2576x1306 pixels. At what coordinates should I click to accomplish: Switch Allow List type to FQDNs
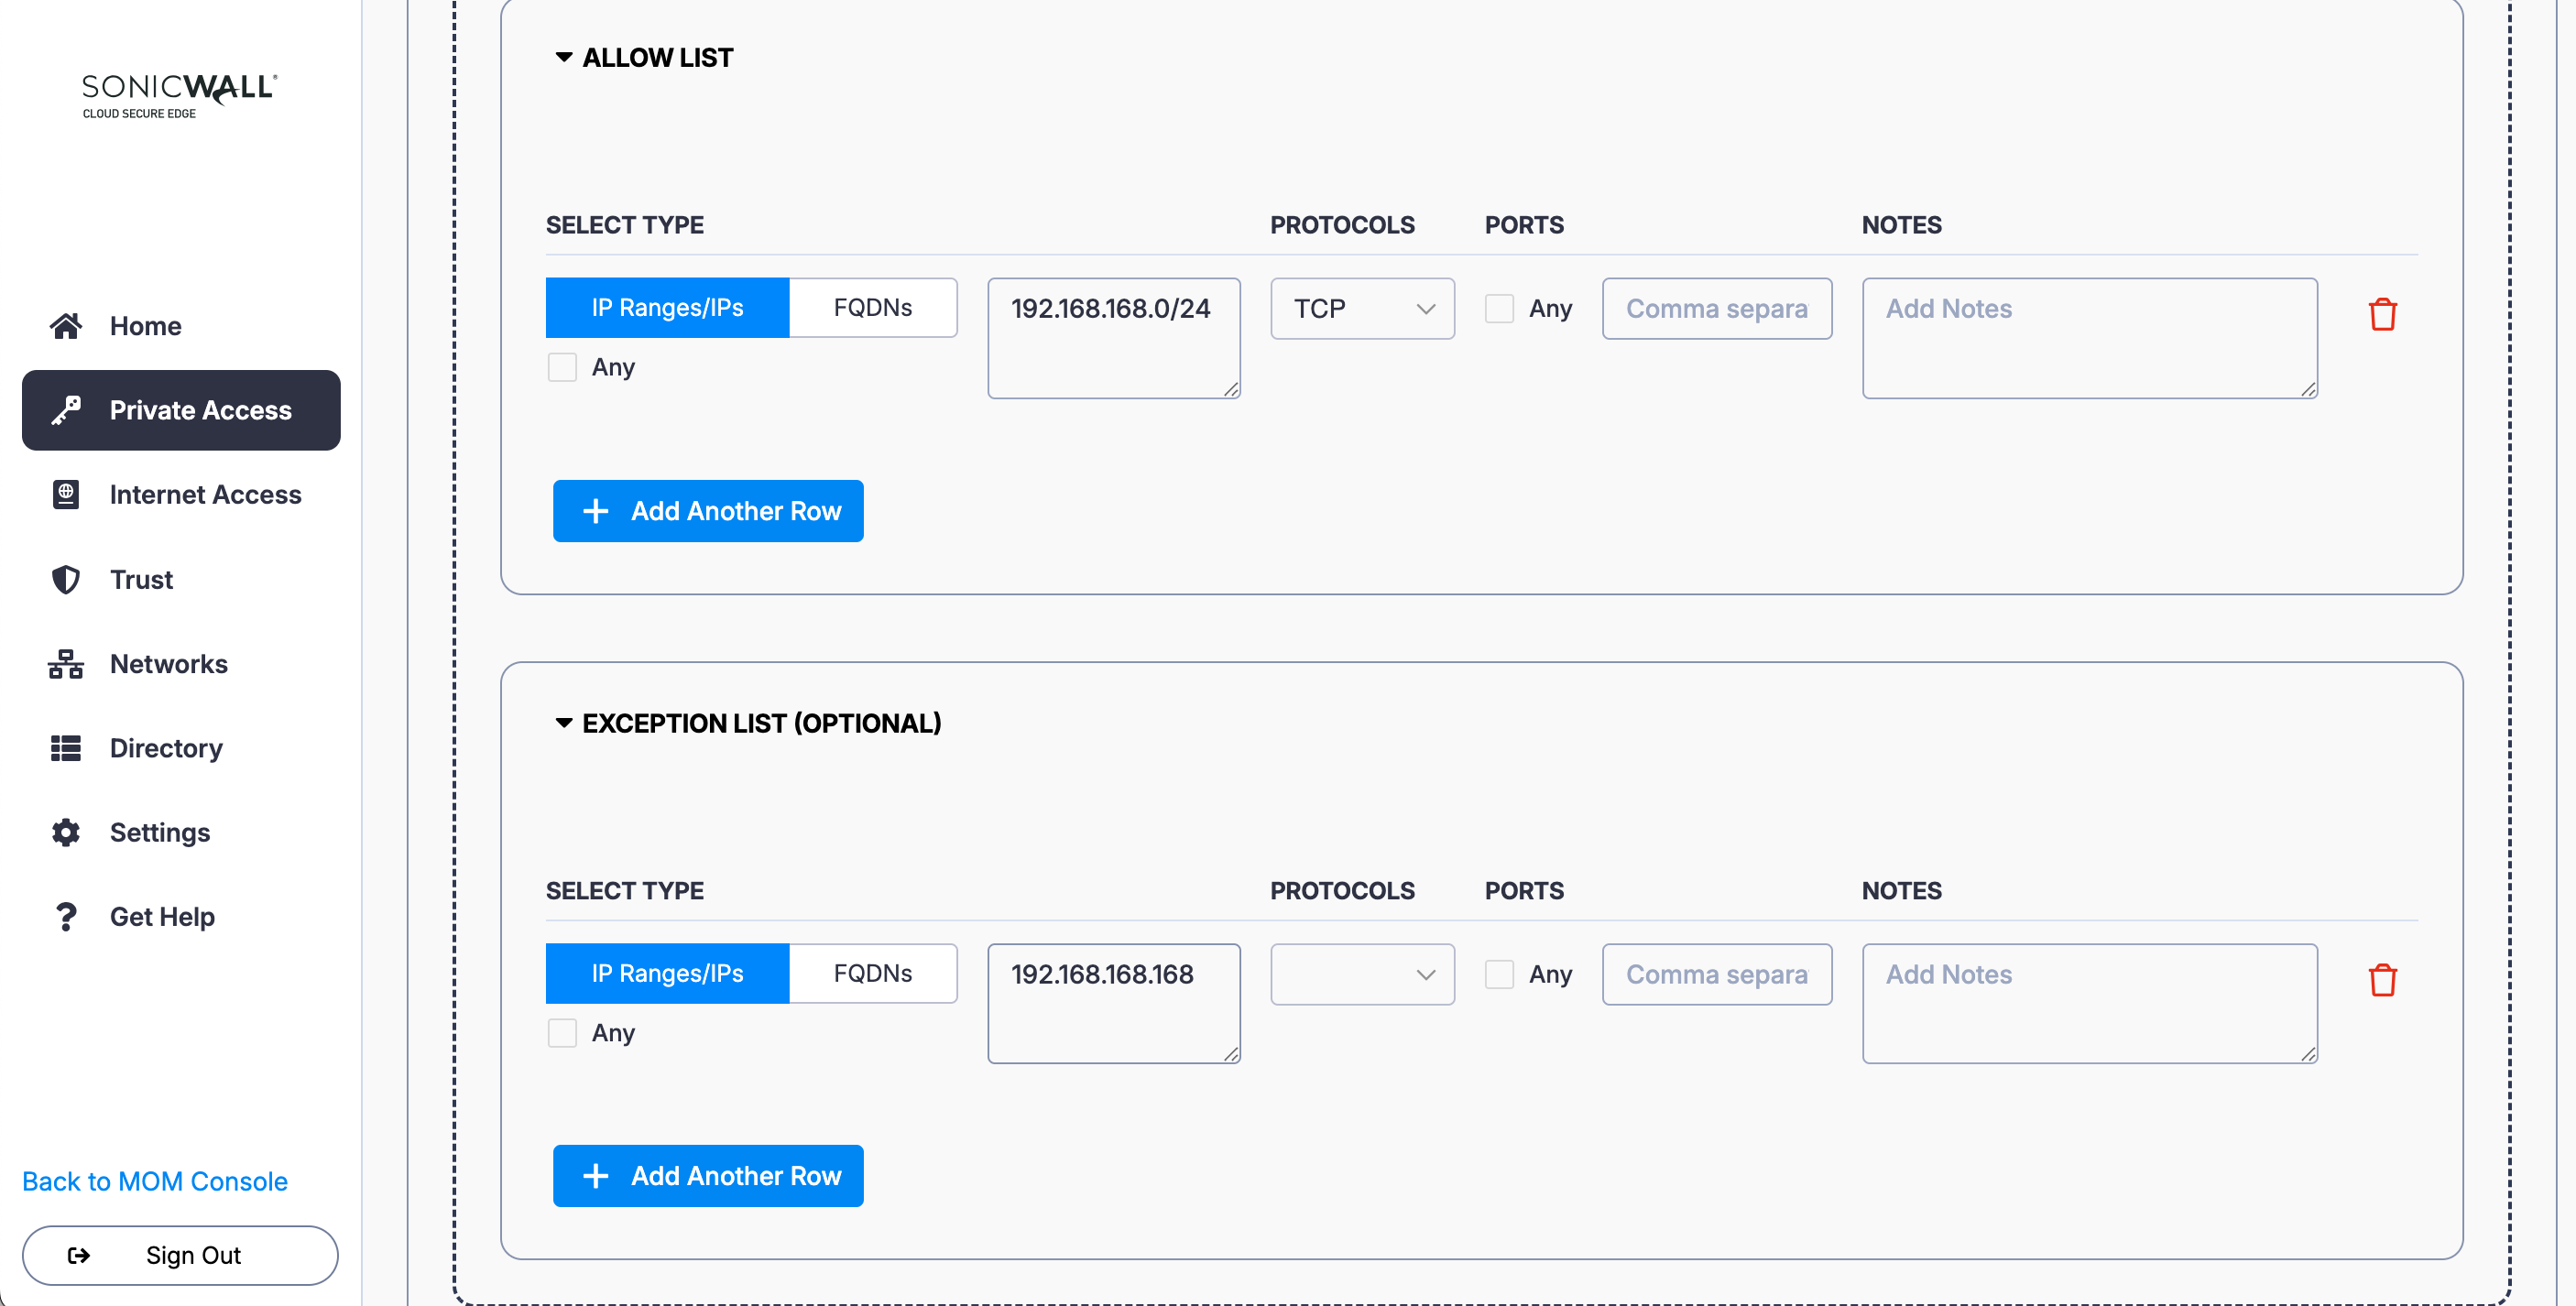point(872,308)
